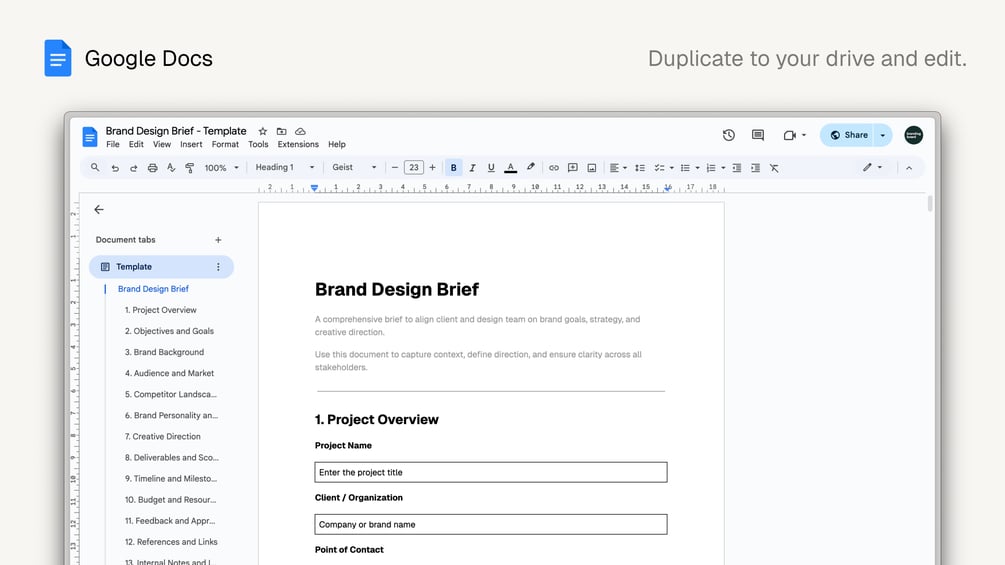Viewport: 1005px width, 565px height.
Task: Star the Brand Design Brief document
Action: click(x=262, y=131)
